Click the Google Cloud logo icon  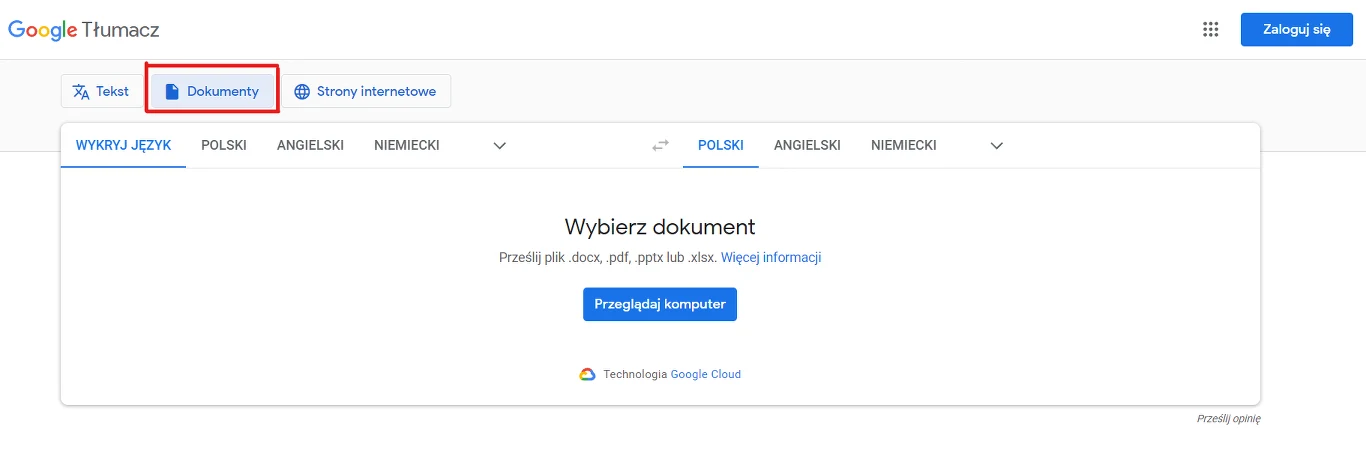[x=587, y=374]
